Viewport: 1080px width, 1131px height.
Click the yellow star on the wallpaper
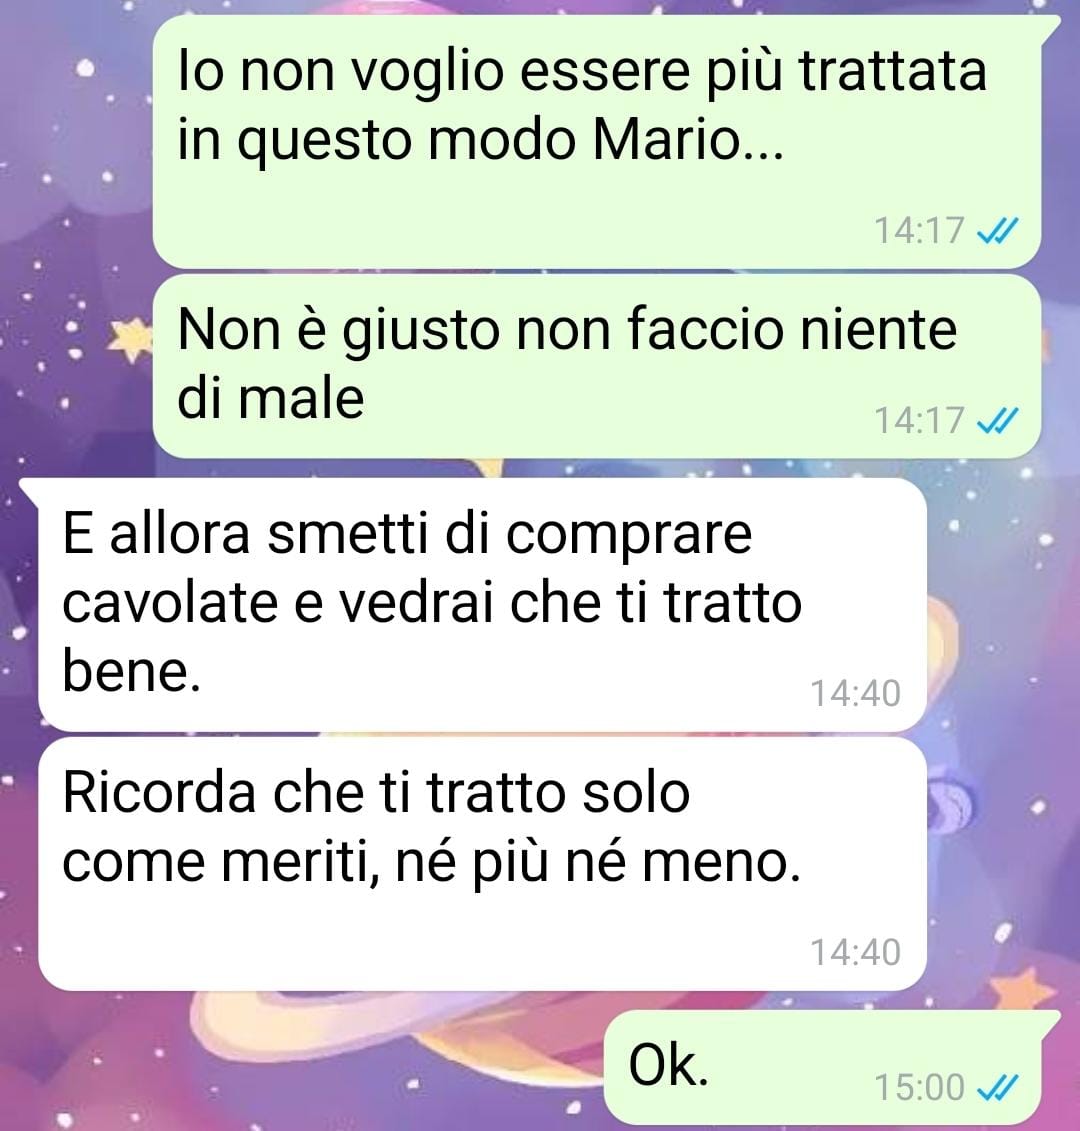tap(130, 340)
